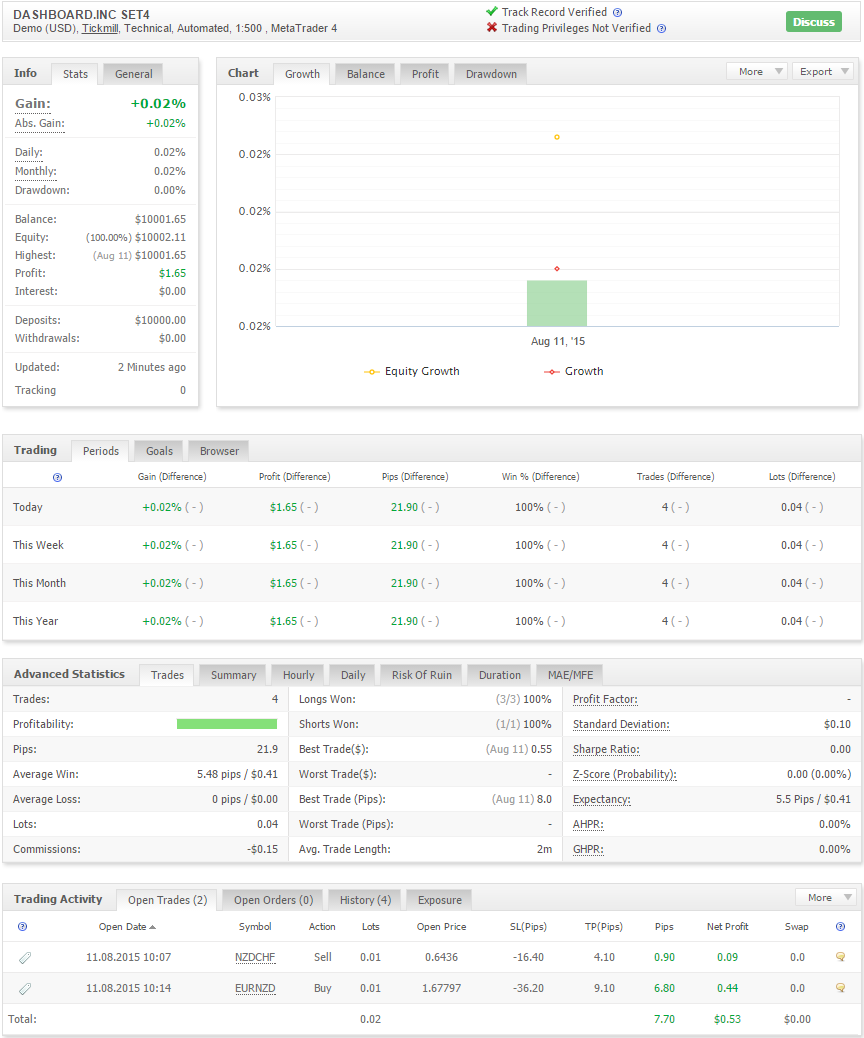
Task: Click the help icon beside the Swap column
Action: tap(840, 927)
